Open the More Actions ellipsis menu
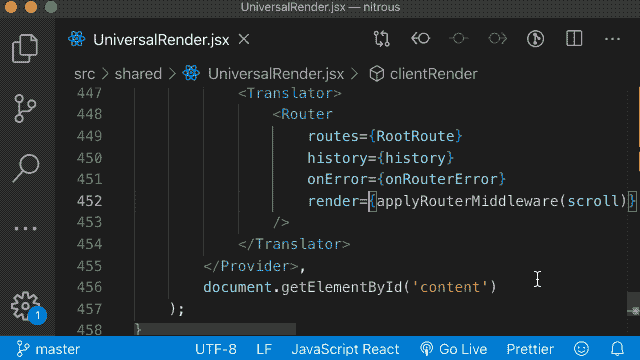640x360 pixels. click(612, 39)
